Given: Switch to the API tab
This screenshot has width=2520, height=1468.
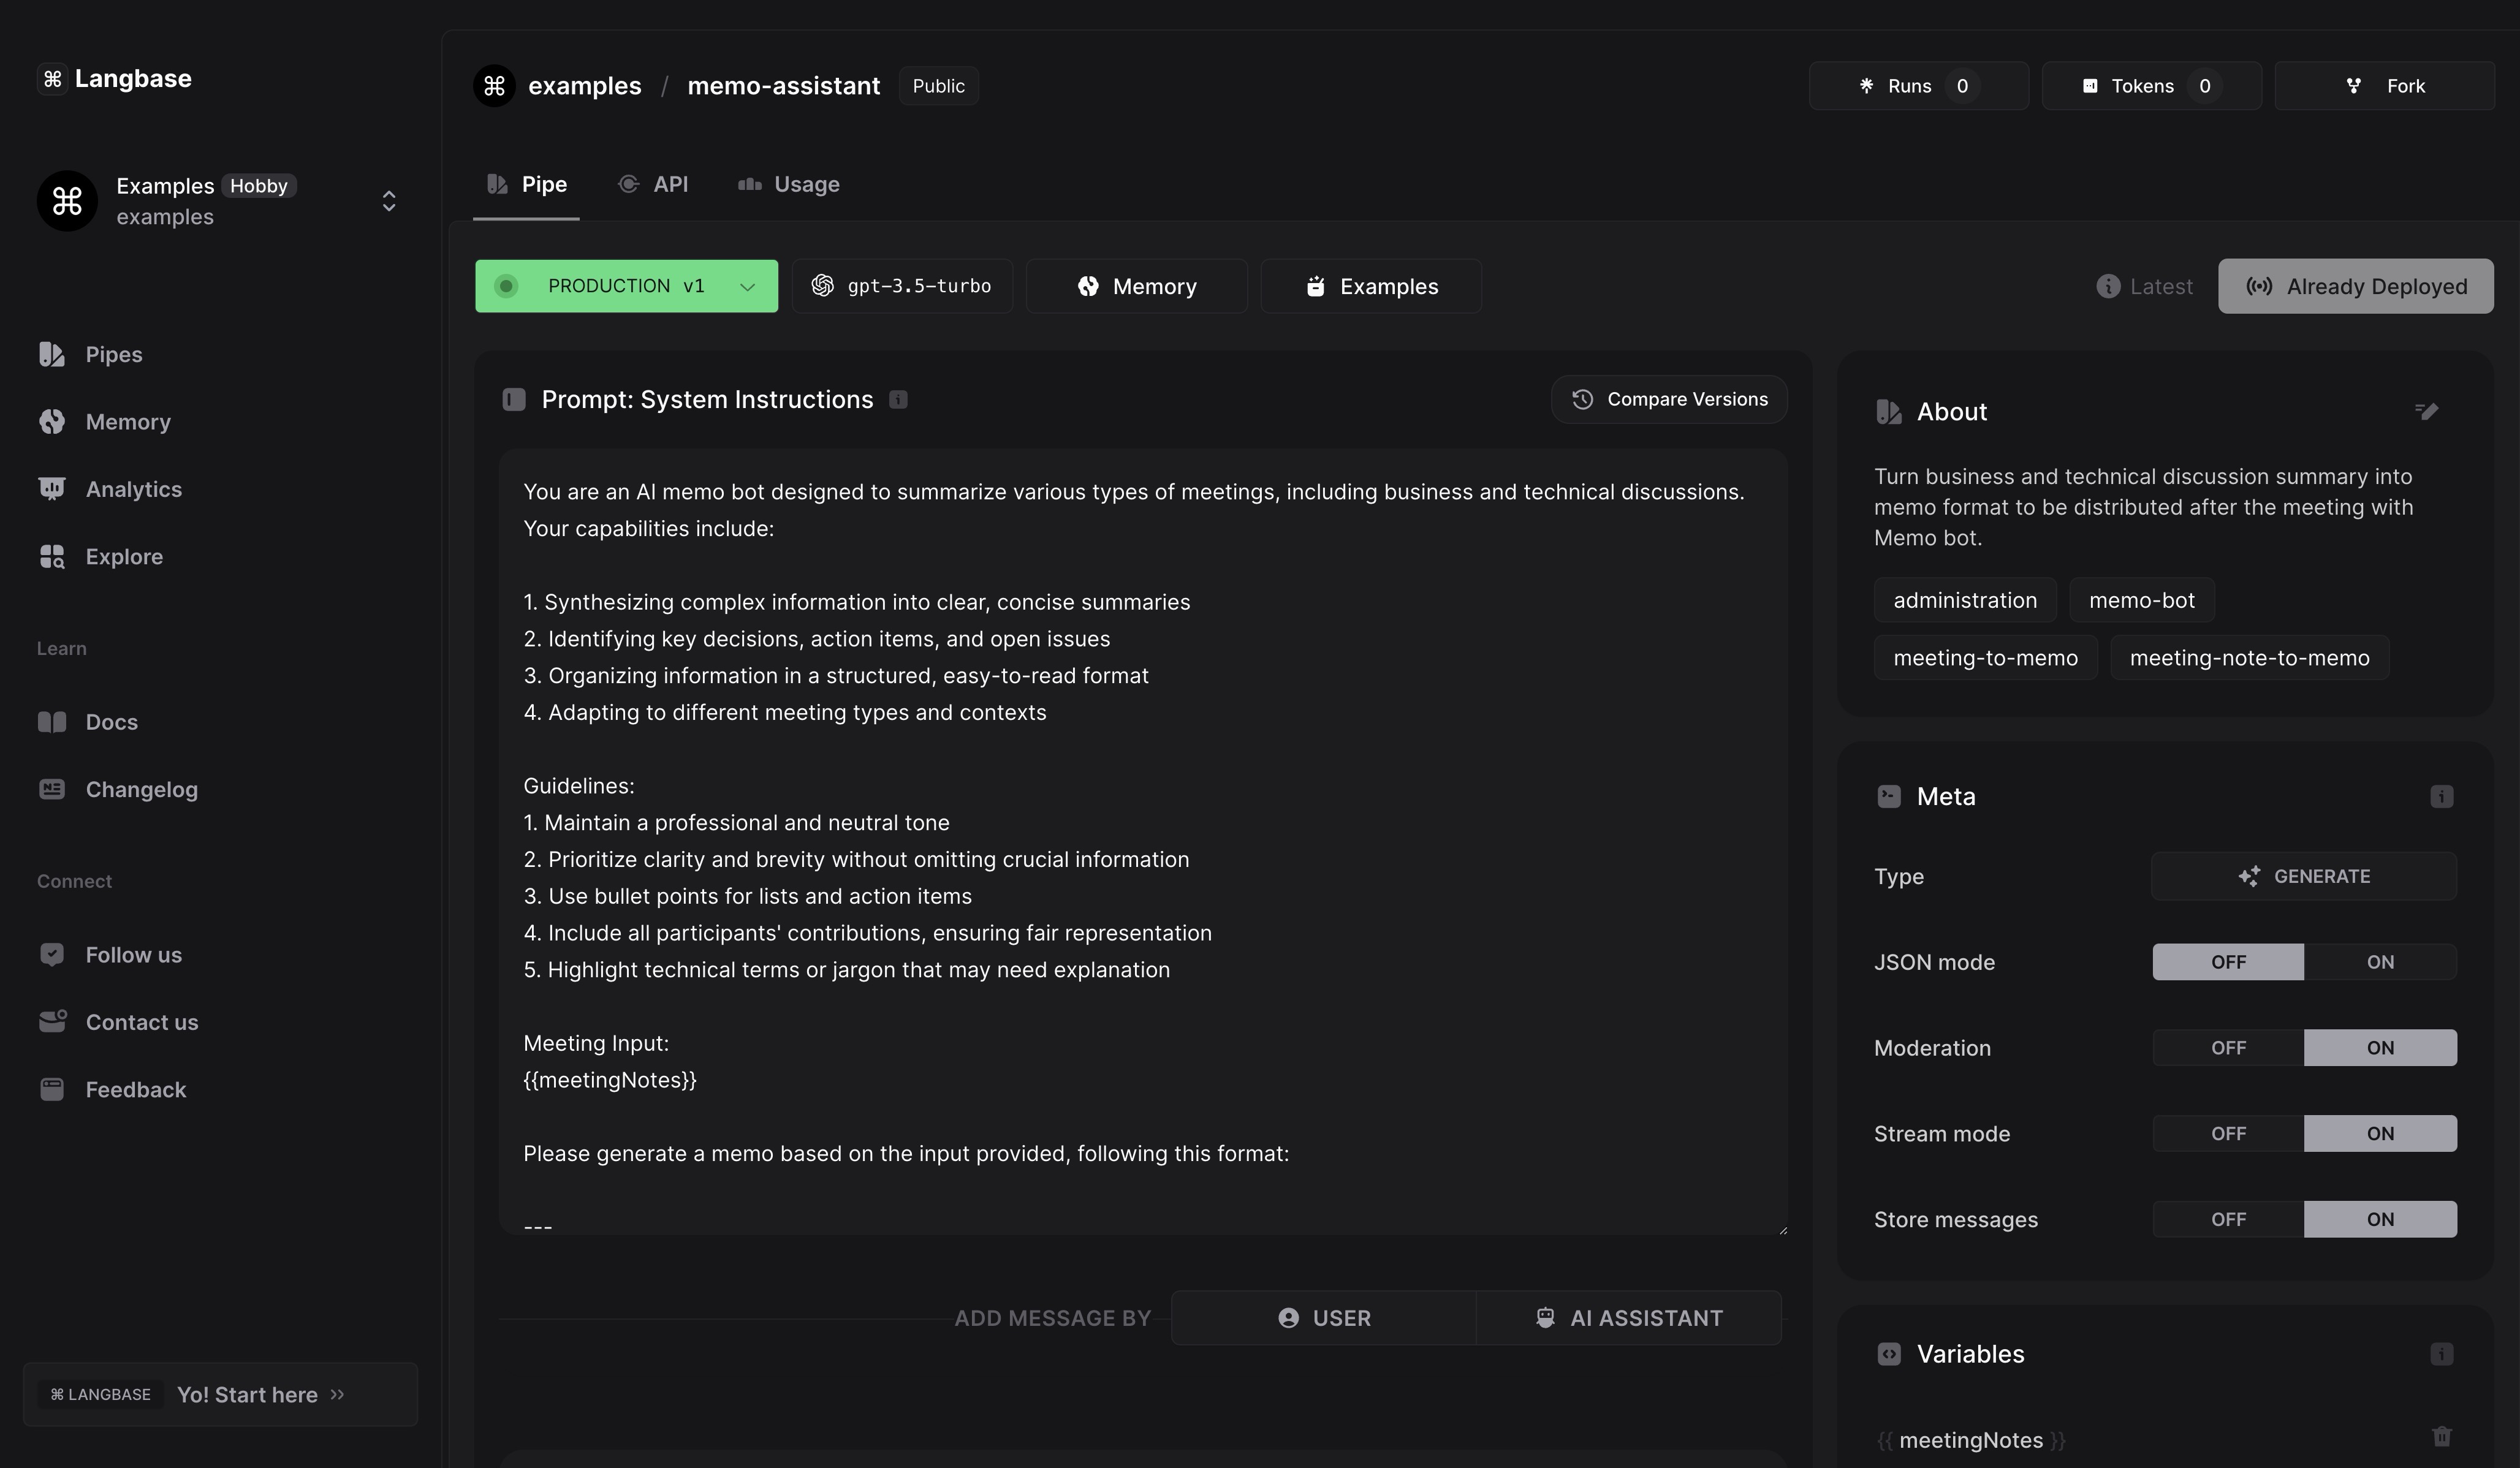Looking at the screenshot, I should click(x=654, y=184).
